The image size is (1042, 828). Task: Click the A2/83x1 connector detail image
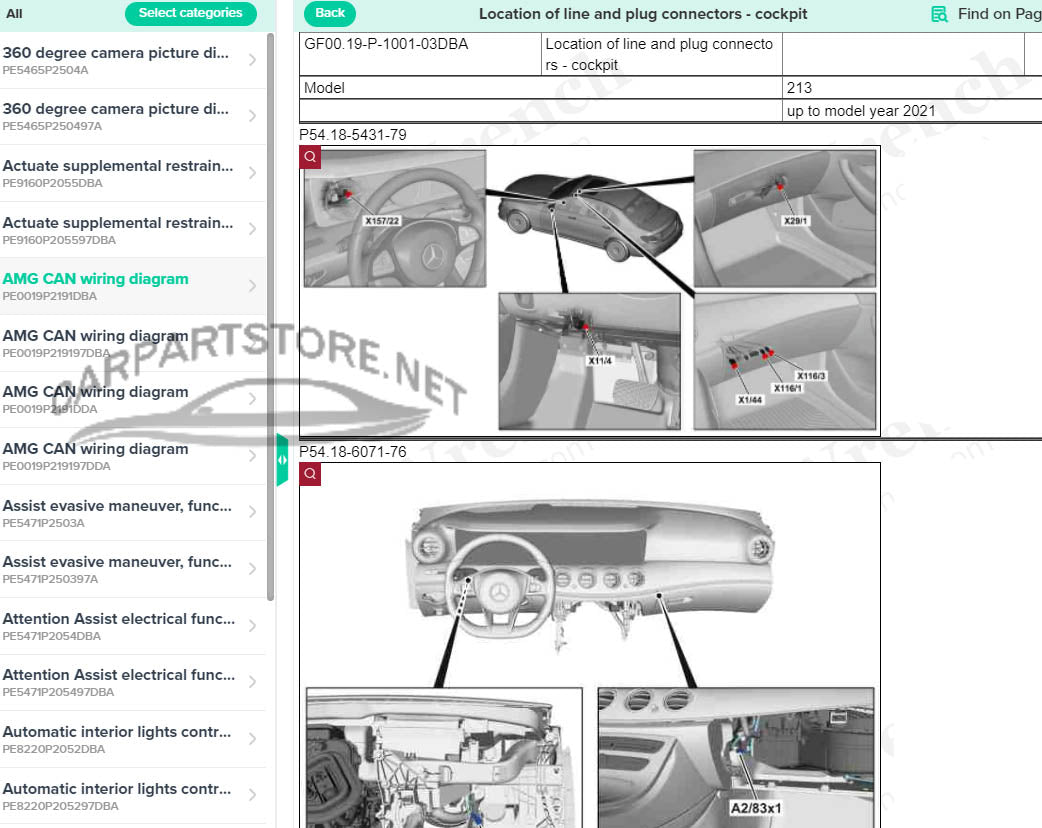[735, 756]
